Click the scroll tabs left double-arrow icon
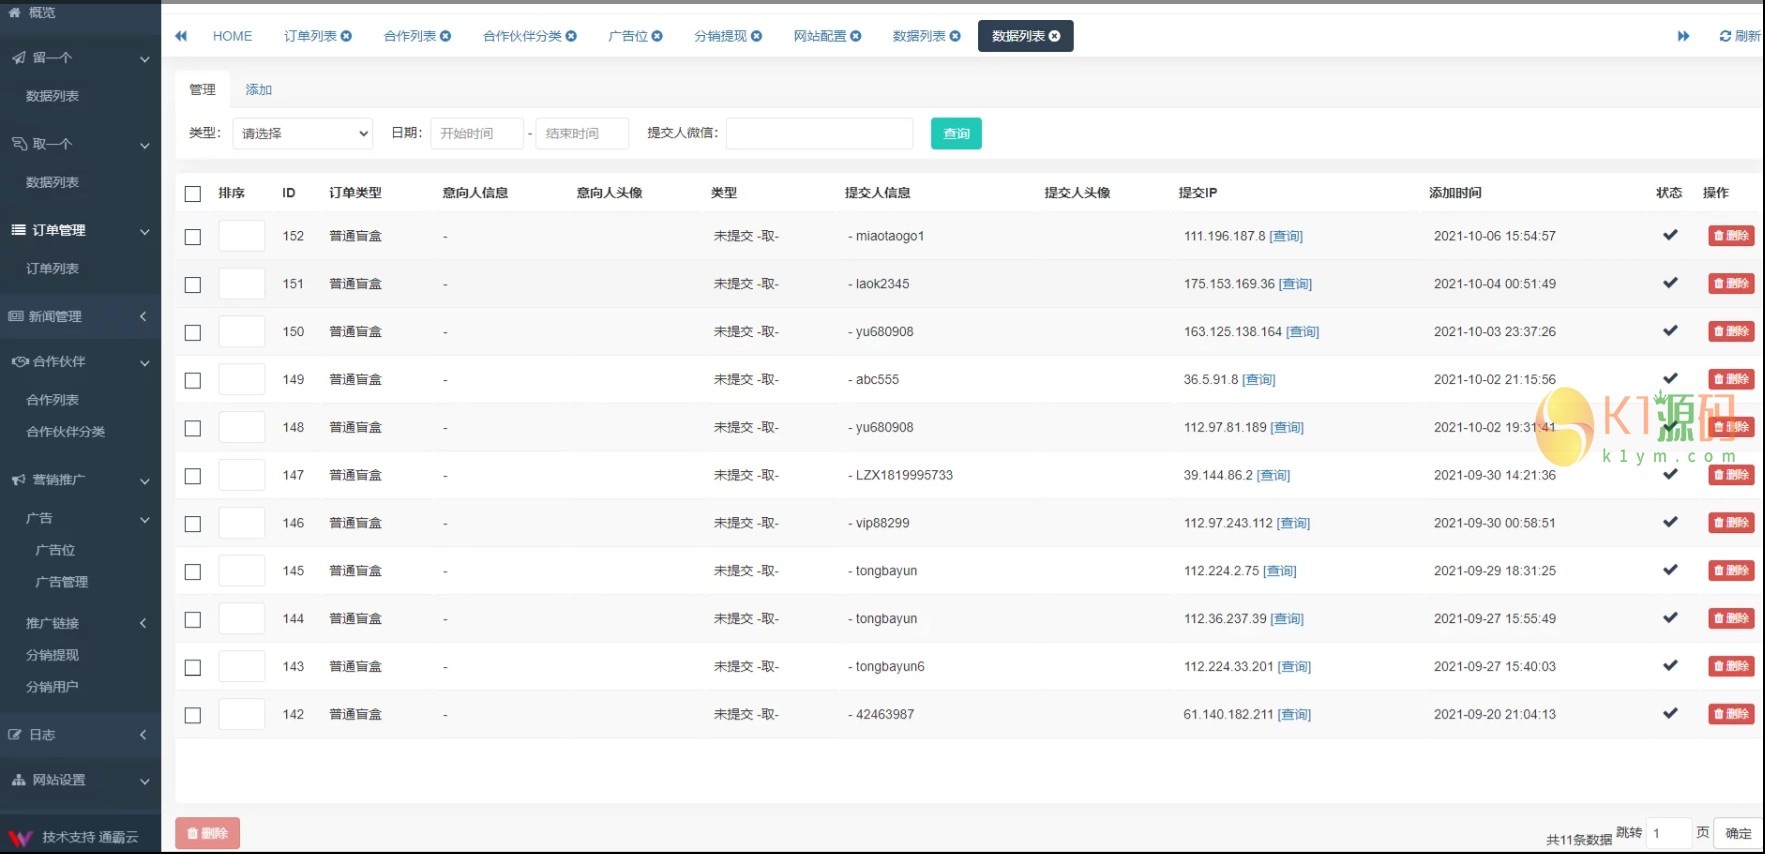Screen dimensions: 1765x854 [181, 36]
